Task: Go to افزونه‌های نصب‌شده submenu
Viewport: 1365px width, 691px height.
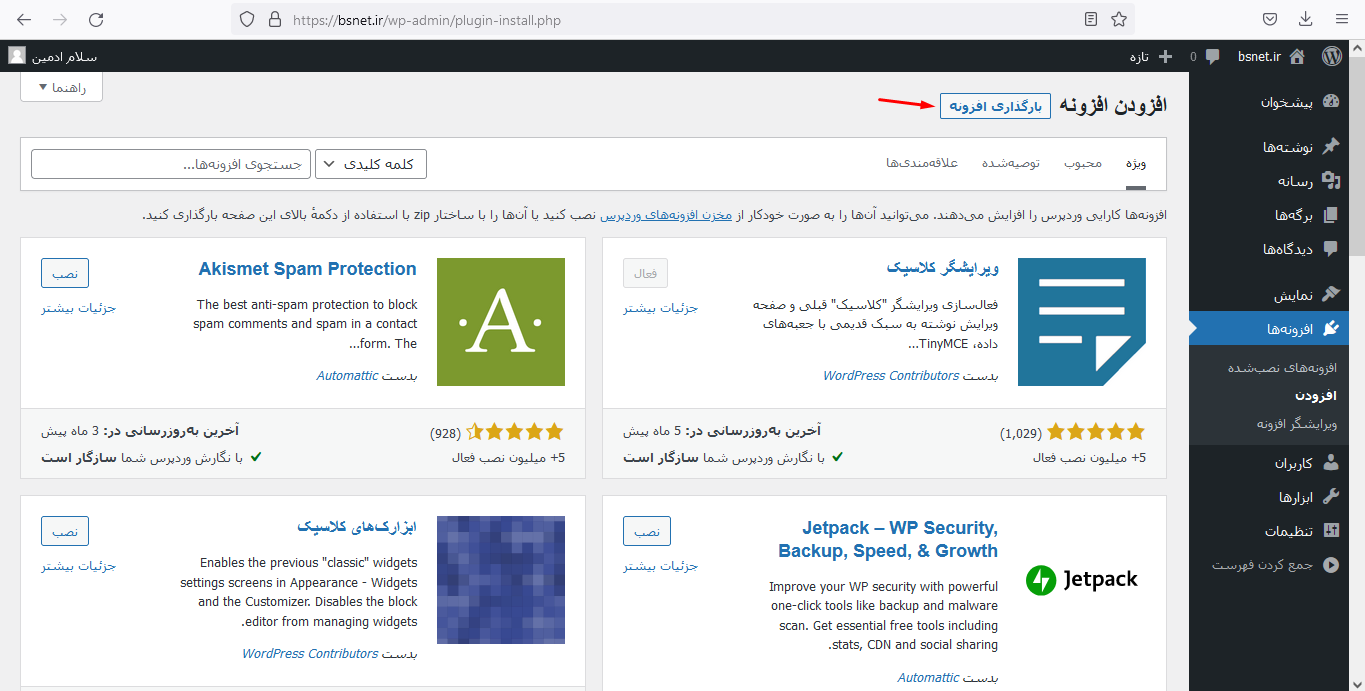Action: (x=1282, y=368)
